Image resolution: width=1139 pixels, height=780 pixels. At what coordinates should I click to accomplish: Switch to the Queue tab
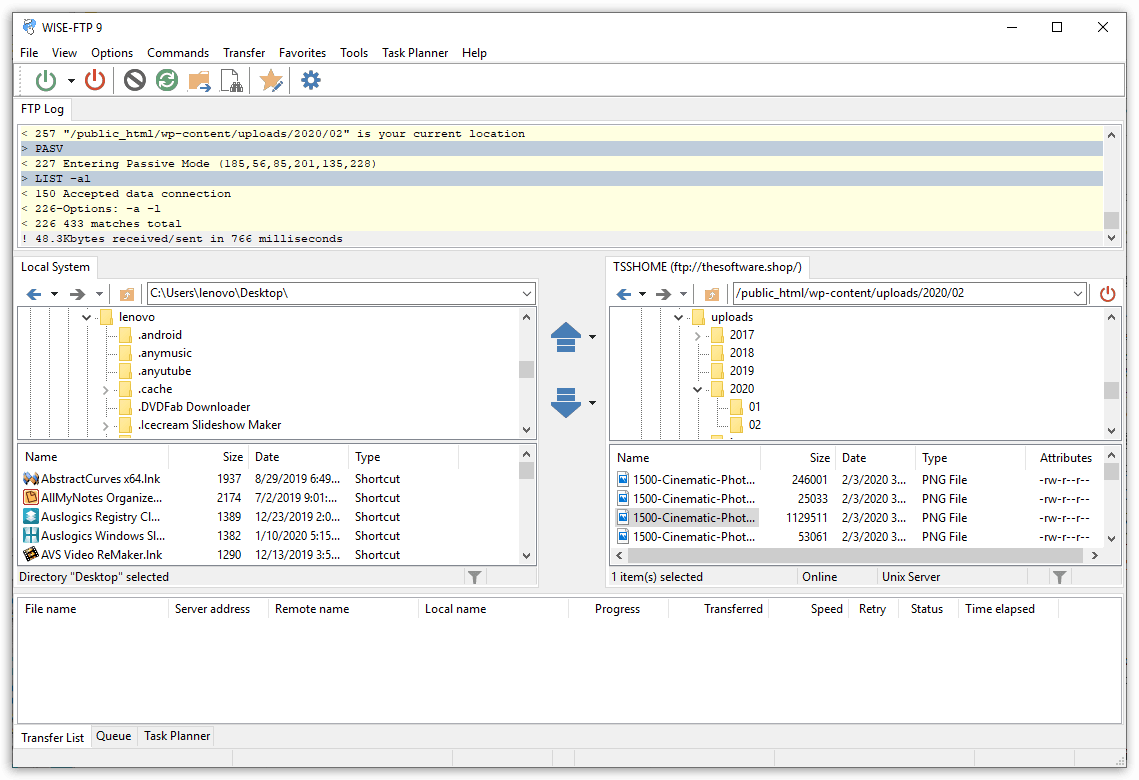pos(113,736)
